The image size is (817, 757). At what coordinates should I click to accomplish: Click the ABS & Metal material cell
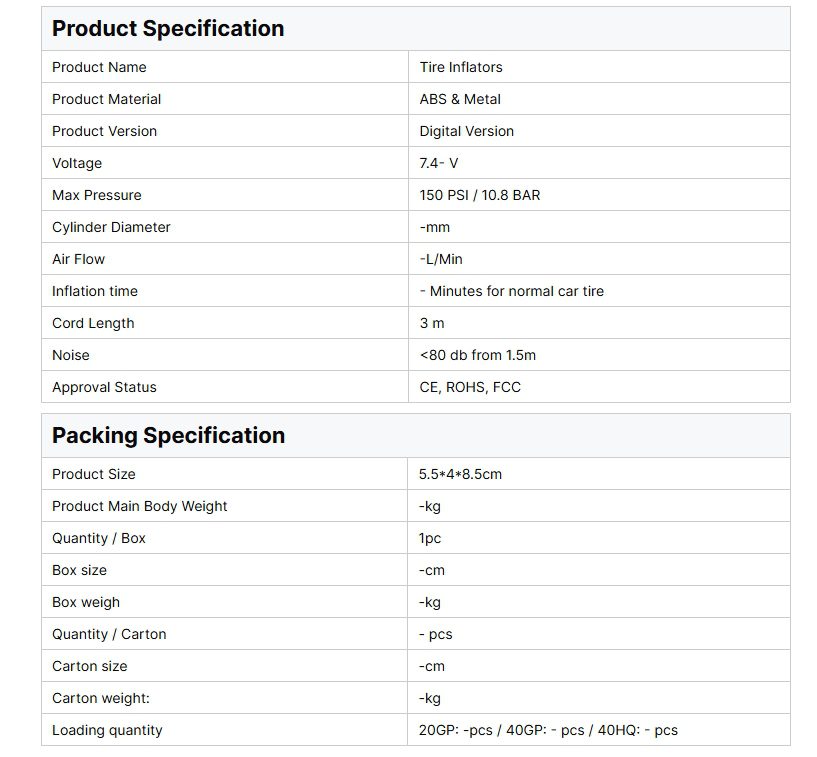pyautogui.click(x=460, y=99)
